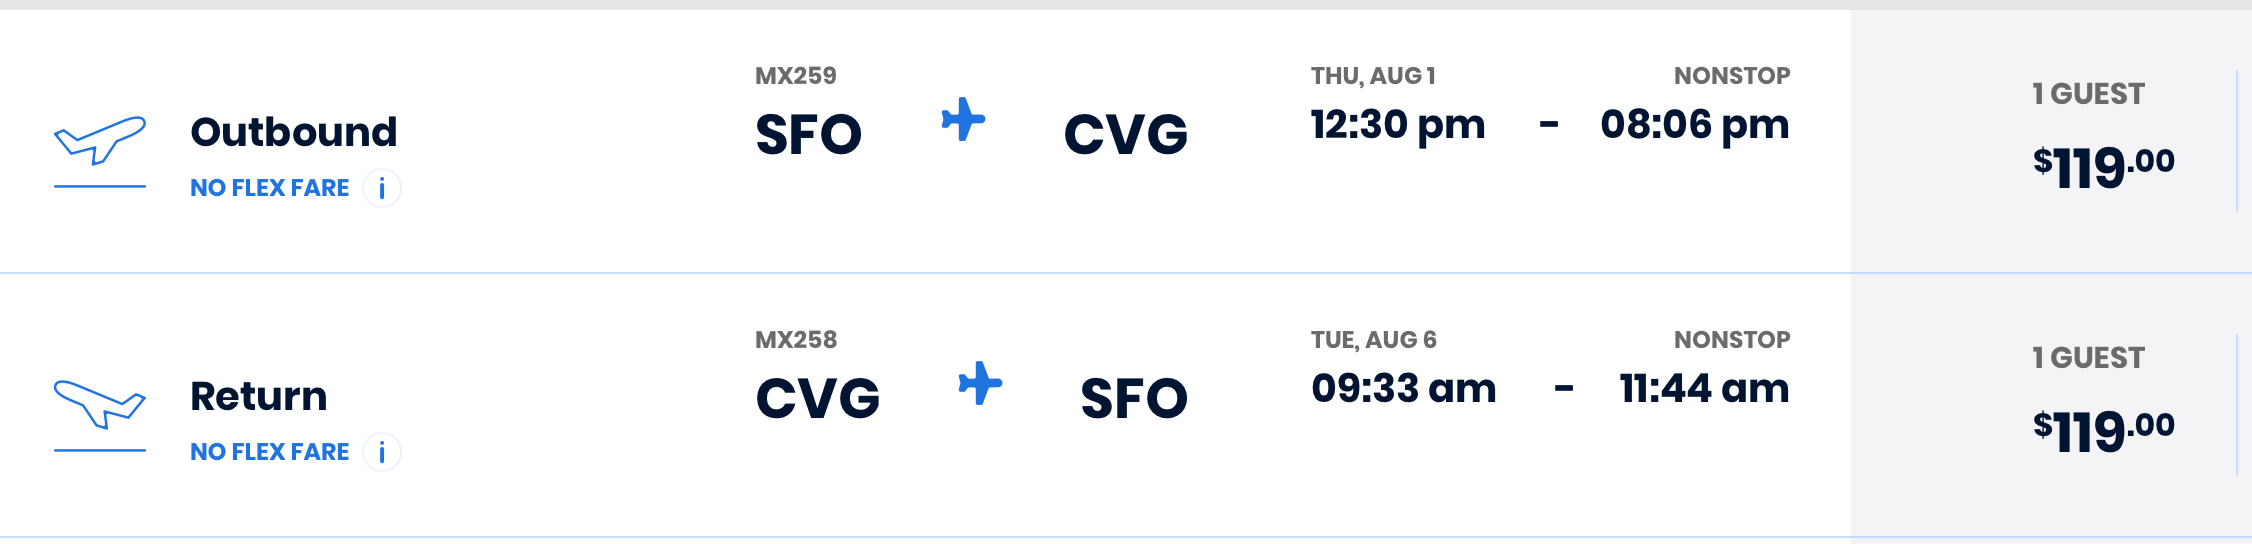2252x544 pixels.
Task: Click the outbound 12:30 pm departure time
Action: [1398, 125]
